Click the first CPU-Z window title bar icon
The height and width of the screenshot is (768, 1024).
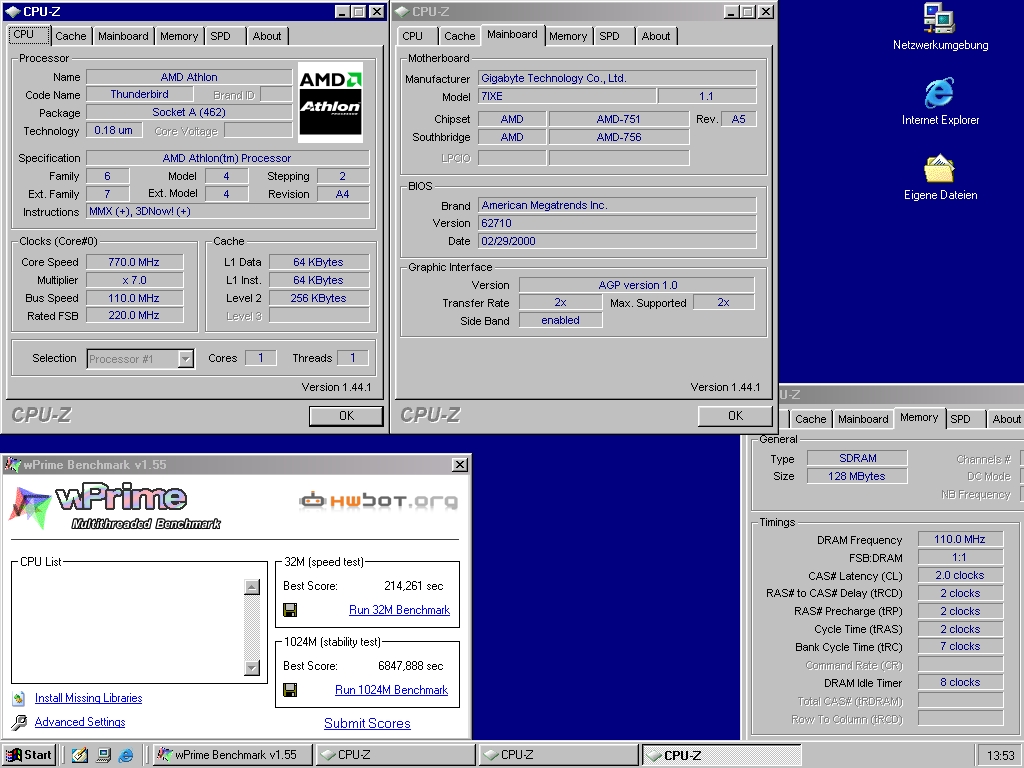click(x=12, y=12)
